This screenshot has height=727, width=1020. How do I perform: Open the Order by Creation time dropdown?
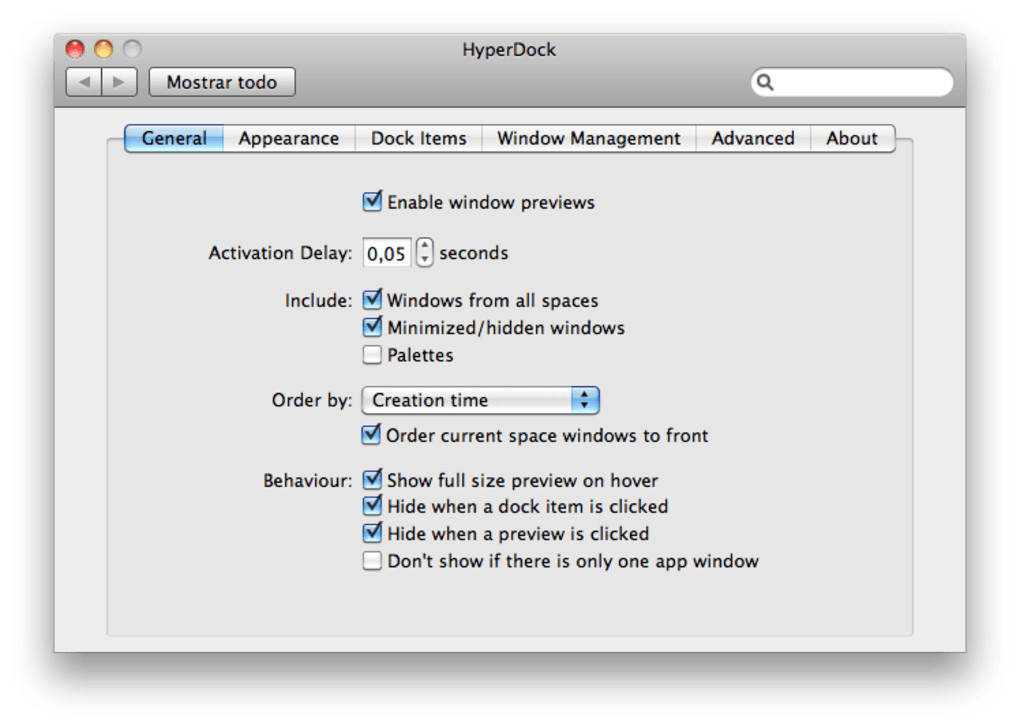coord(481,400)
